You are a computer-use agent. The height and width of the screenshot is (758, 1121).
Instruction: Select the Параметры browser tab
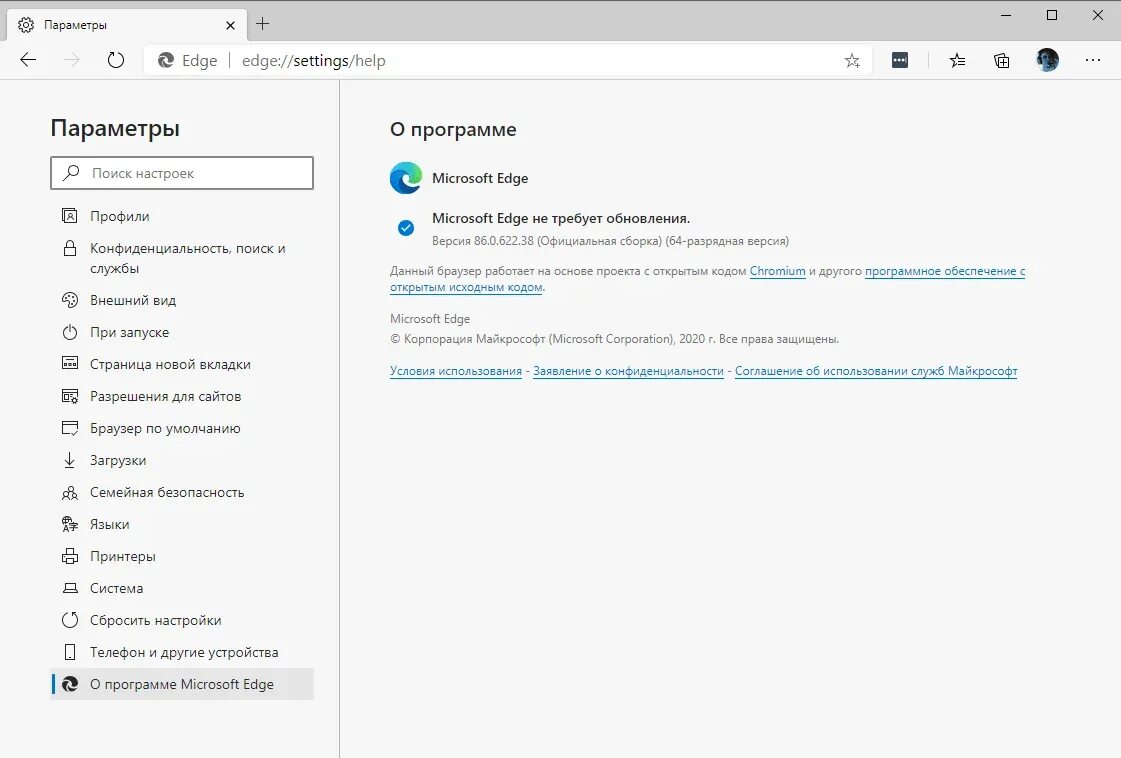coord(127,25)
